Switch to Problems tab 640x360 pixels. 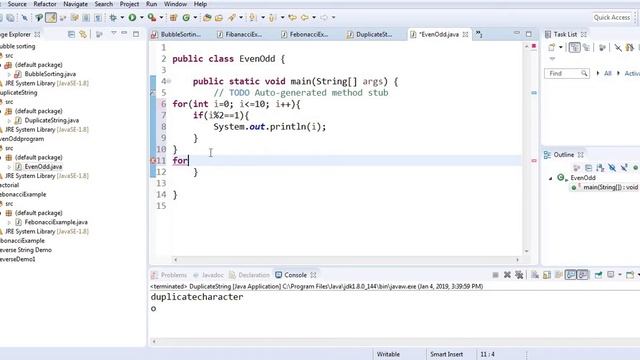click(x=169, y=275)
